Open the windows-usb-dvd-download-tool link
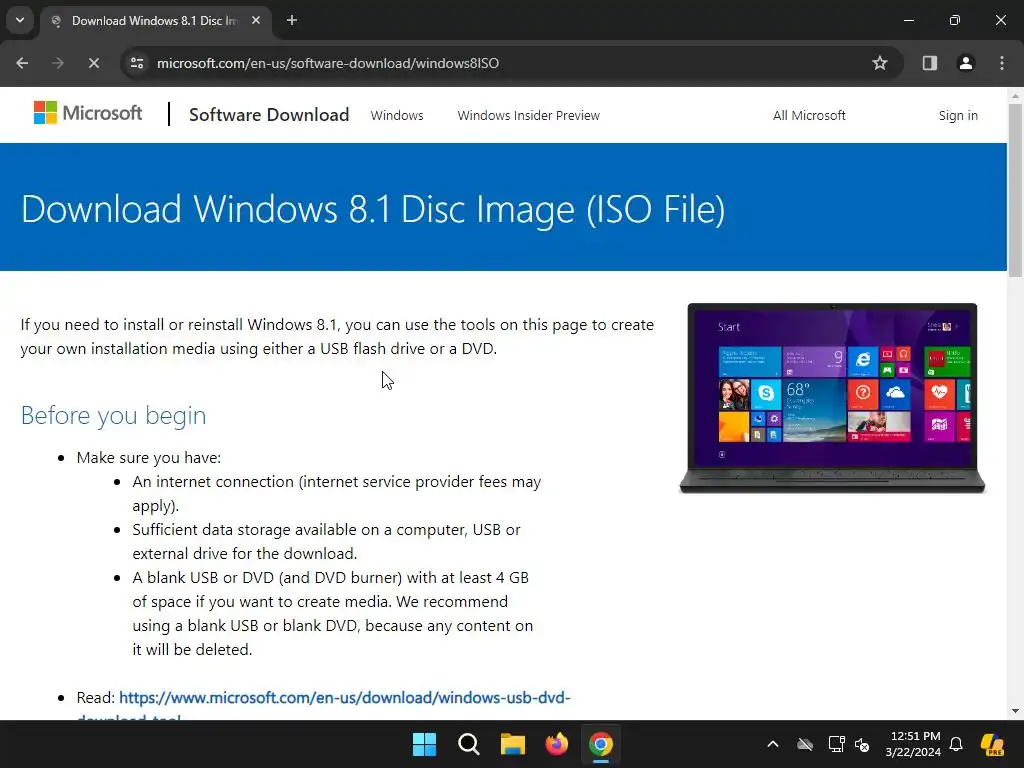This screenshot has width=1024, height=768. (344, 698)
